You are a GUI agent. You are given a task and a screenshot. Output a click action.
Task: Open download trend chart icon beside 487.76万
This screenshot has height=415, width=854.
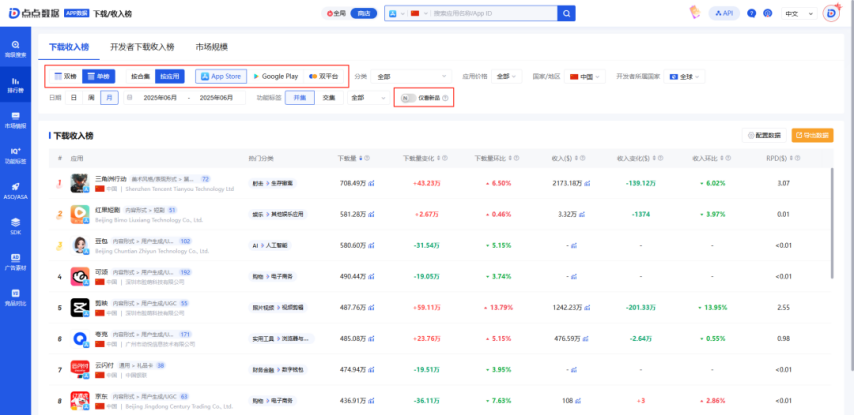371,308
